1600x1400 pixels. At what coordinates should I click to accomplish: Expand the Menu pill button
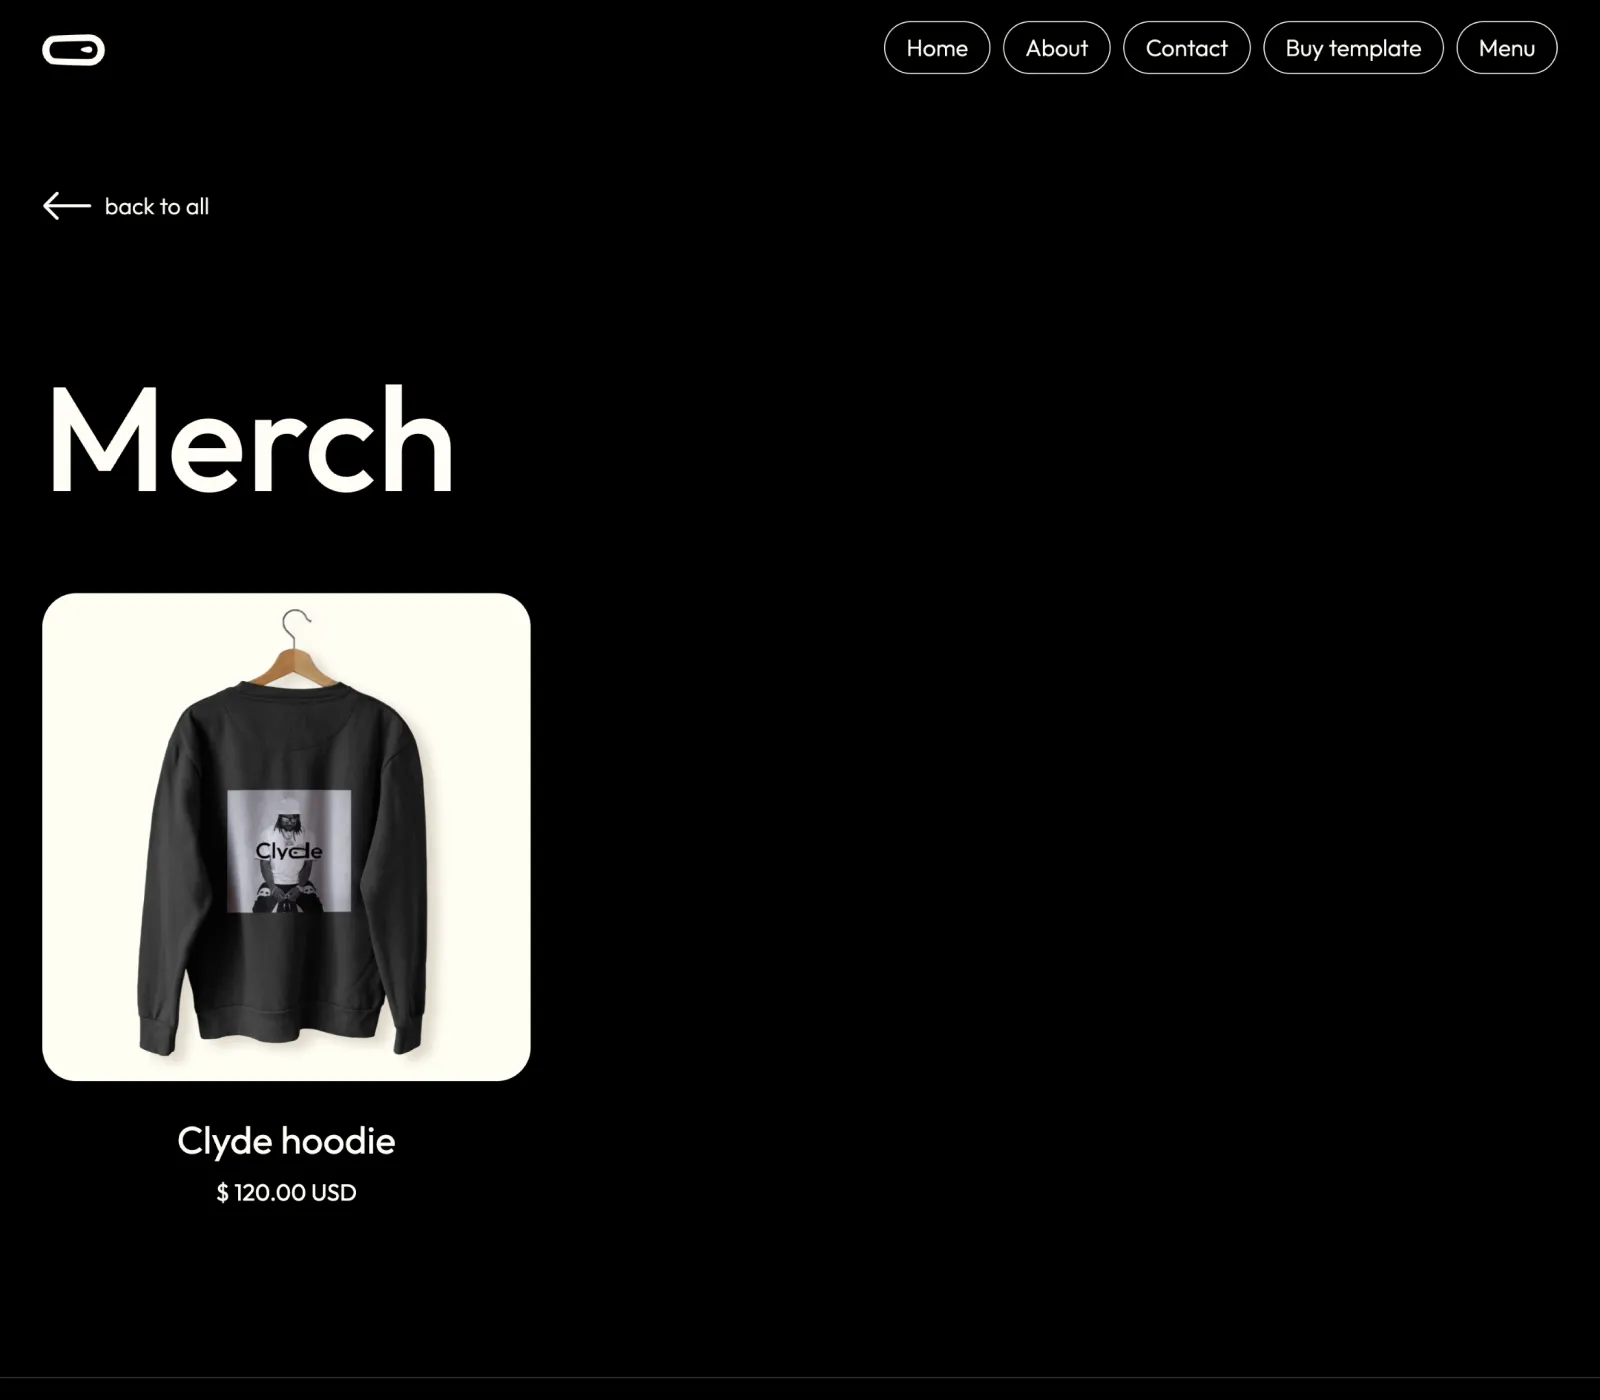[1506, 48]
